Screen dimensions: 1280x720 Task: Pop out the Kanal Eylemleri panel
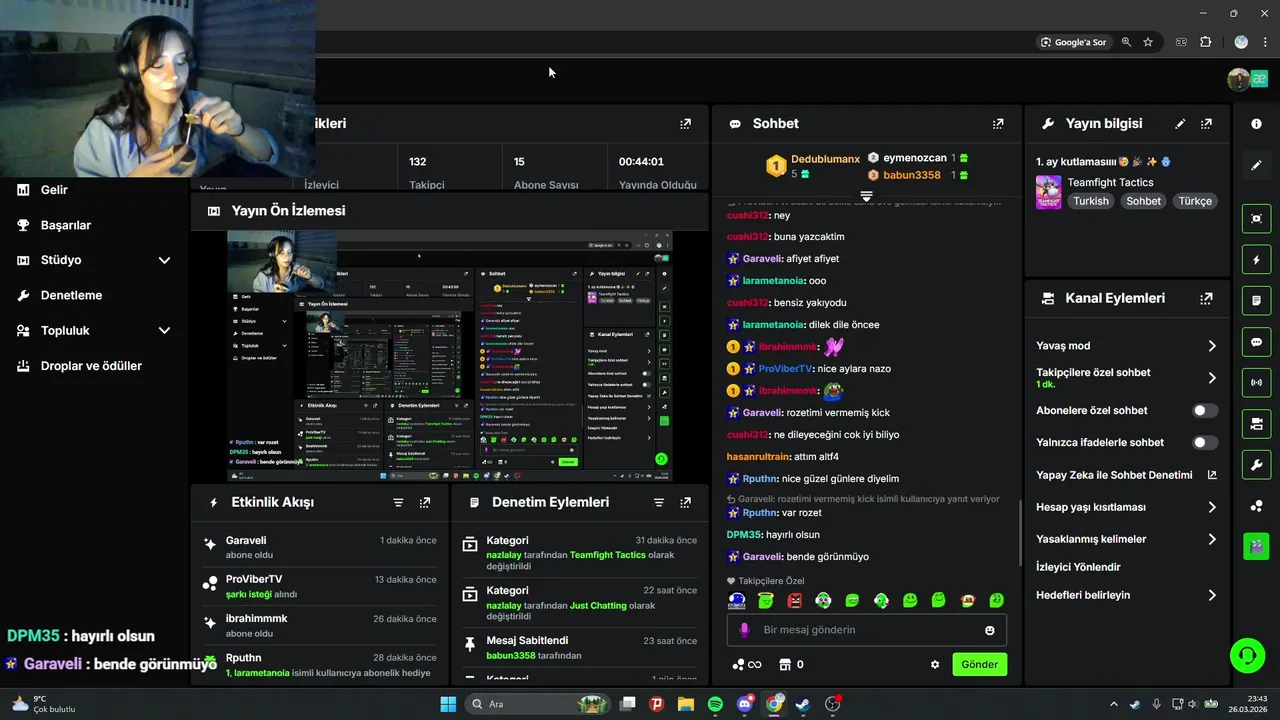(1206, 298)
